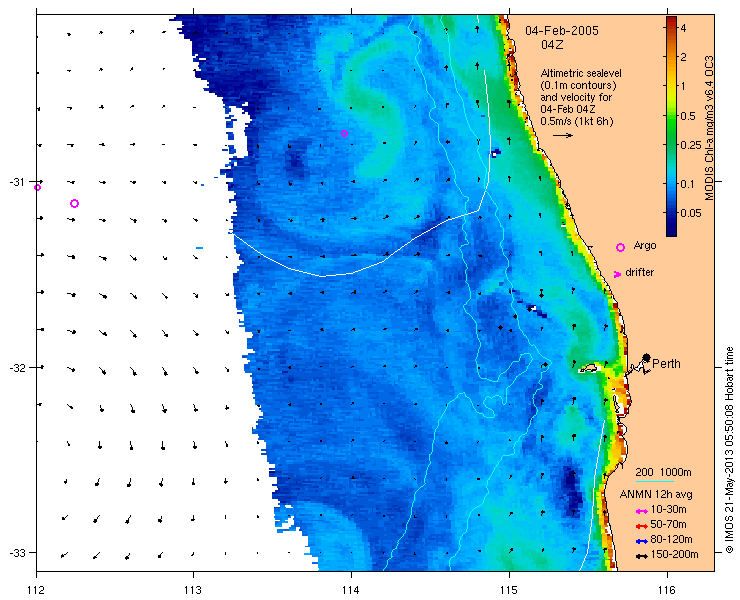The height and width of the screenshot is (600, 740).
Task: Click the 'ANMN 12h avg' heading
Action: tap(656, 495)
